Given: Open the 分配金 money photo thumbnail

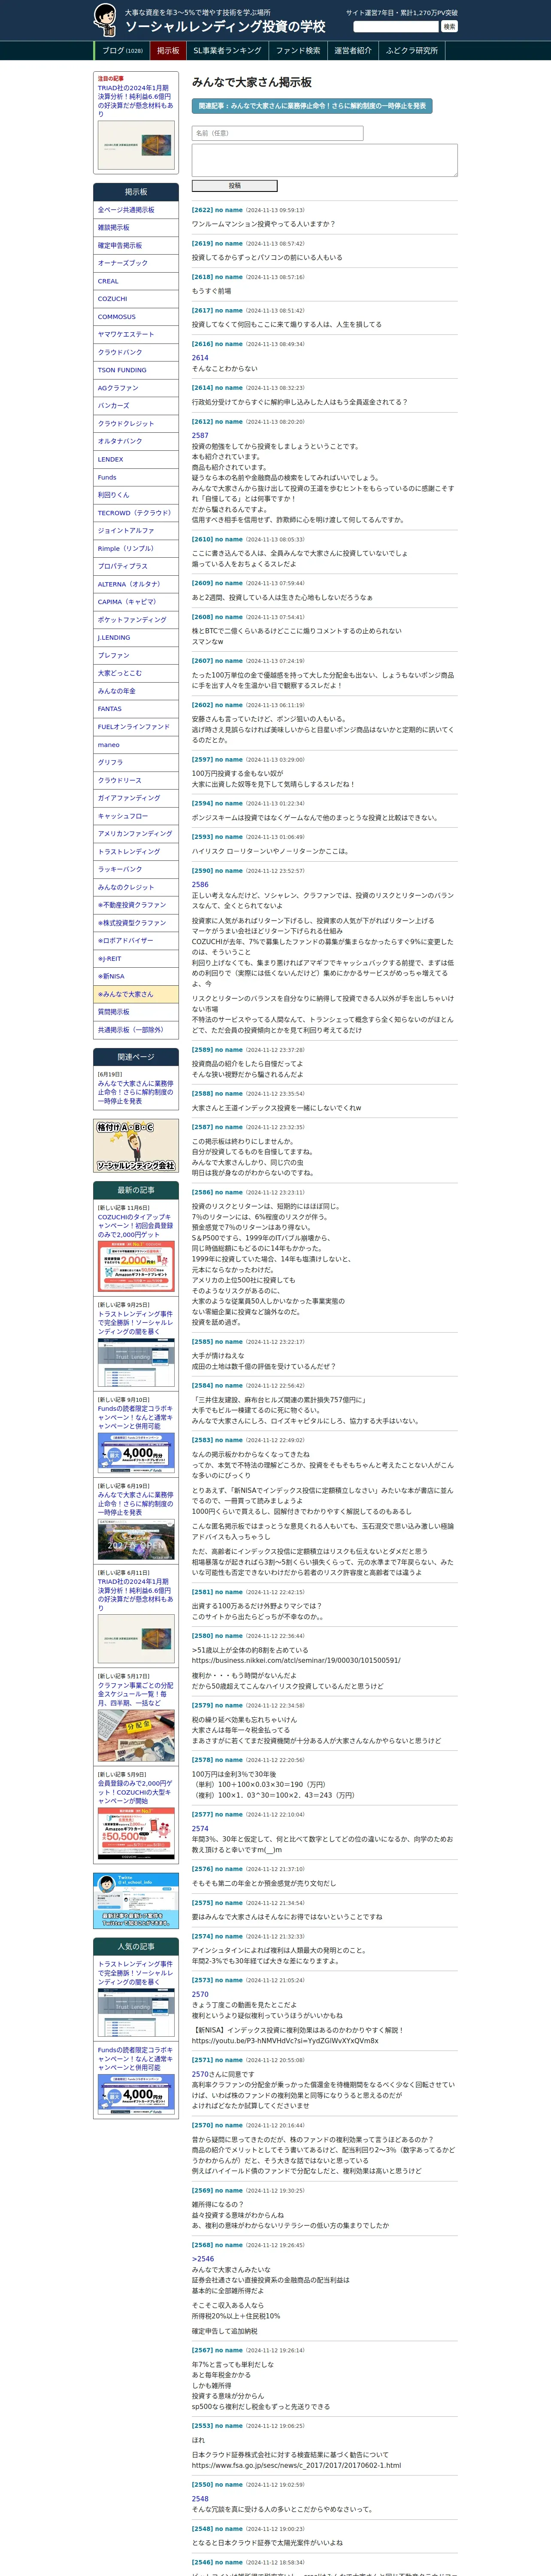Looking at the screenshot, I should tap(136, 1735).
